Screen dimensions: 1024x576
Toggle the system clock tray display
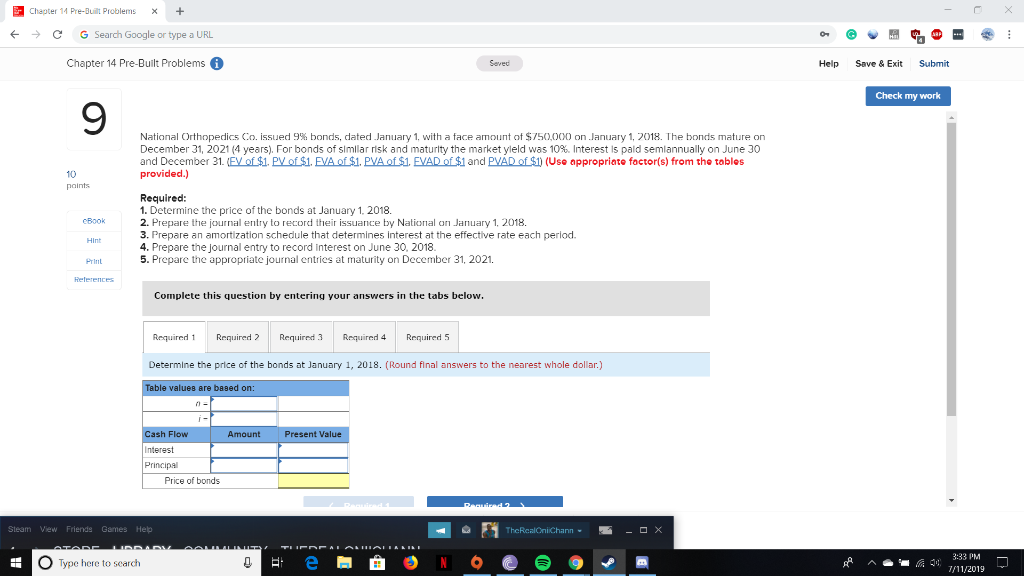967,561
